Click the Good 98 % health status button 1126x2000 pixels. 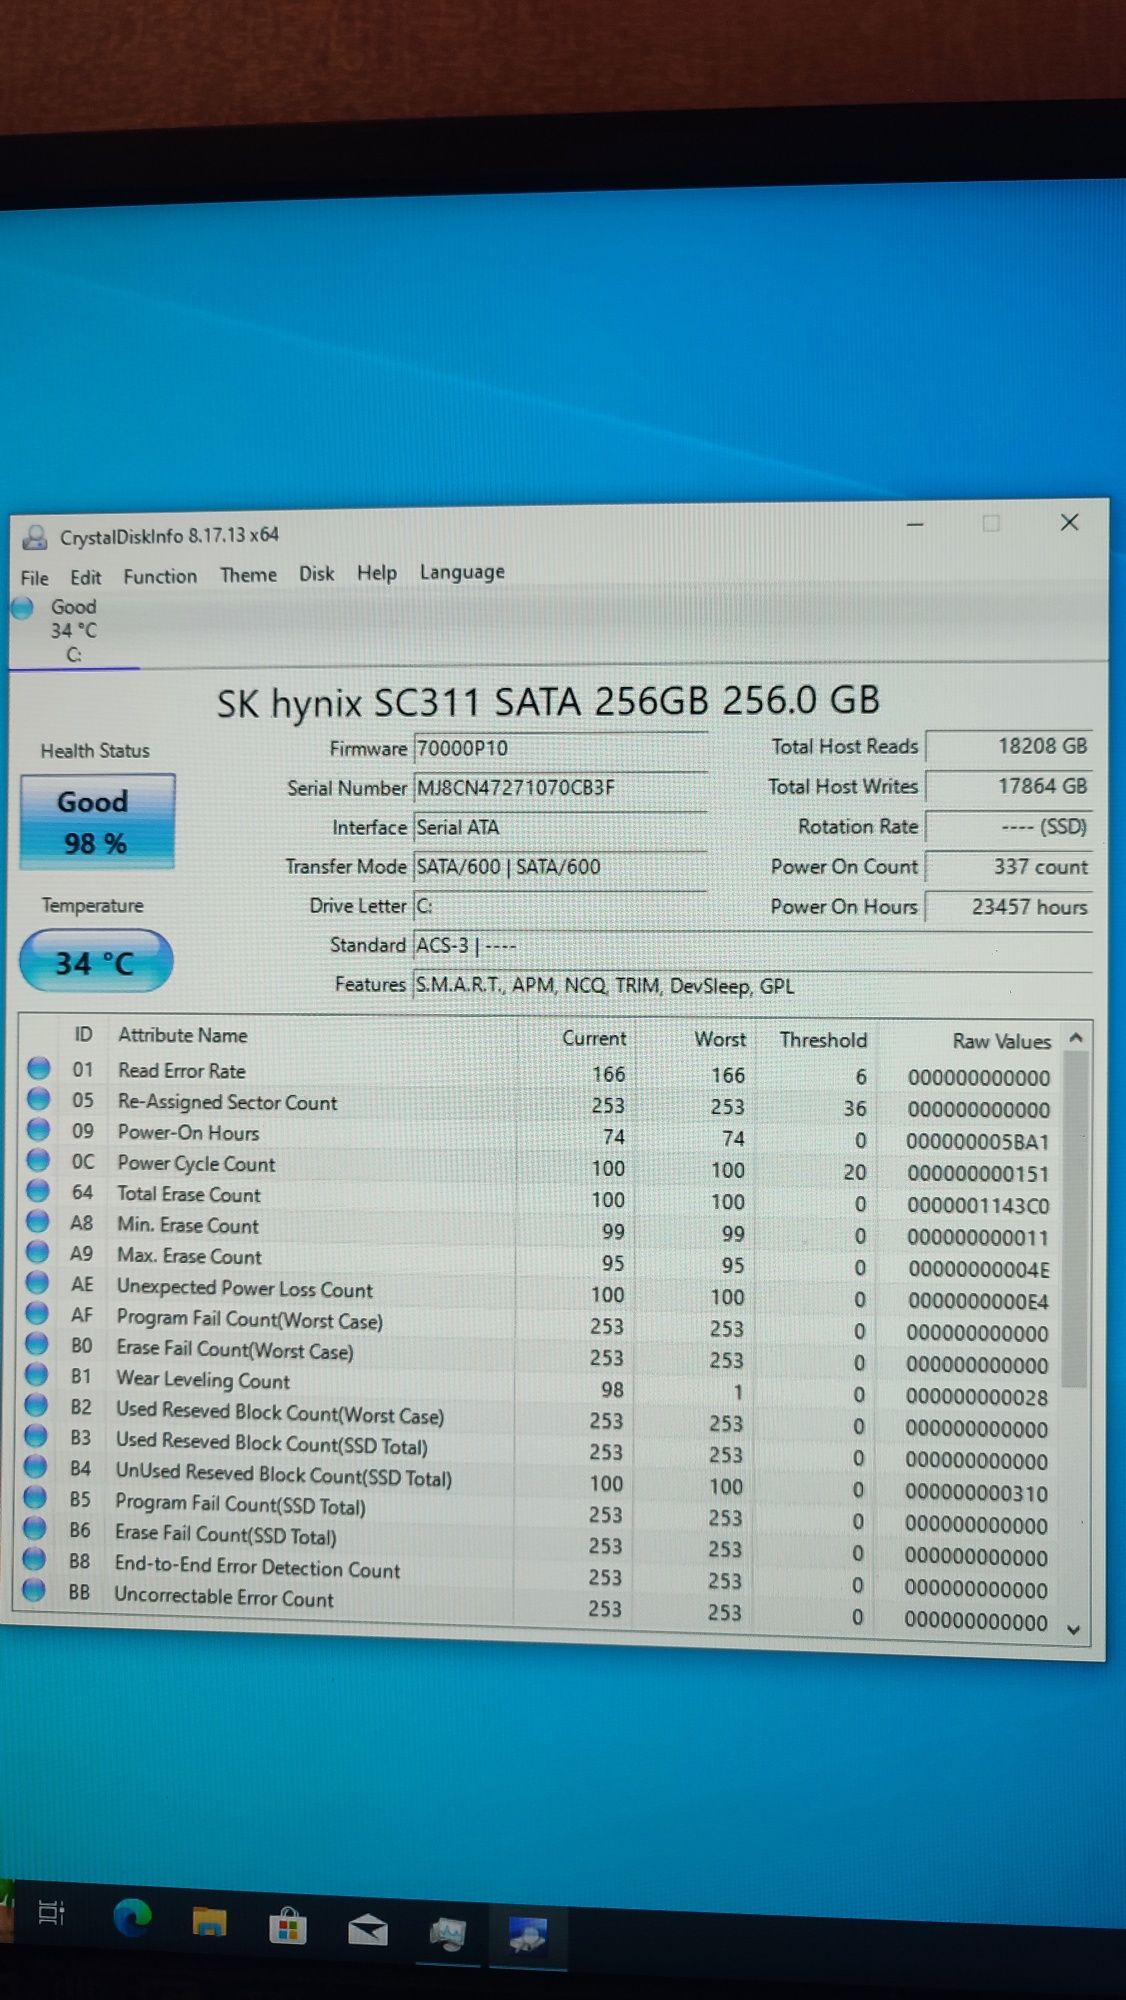96,822
